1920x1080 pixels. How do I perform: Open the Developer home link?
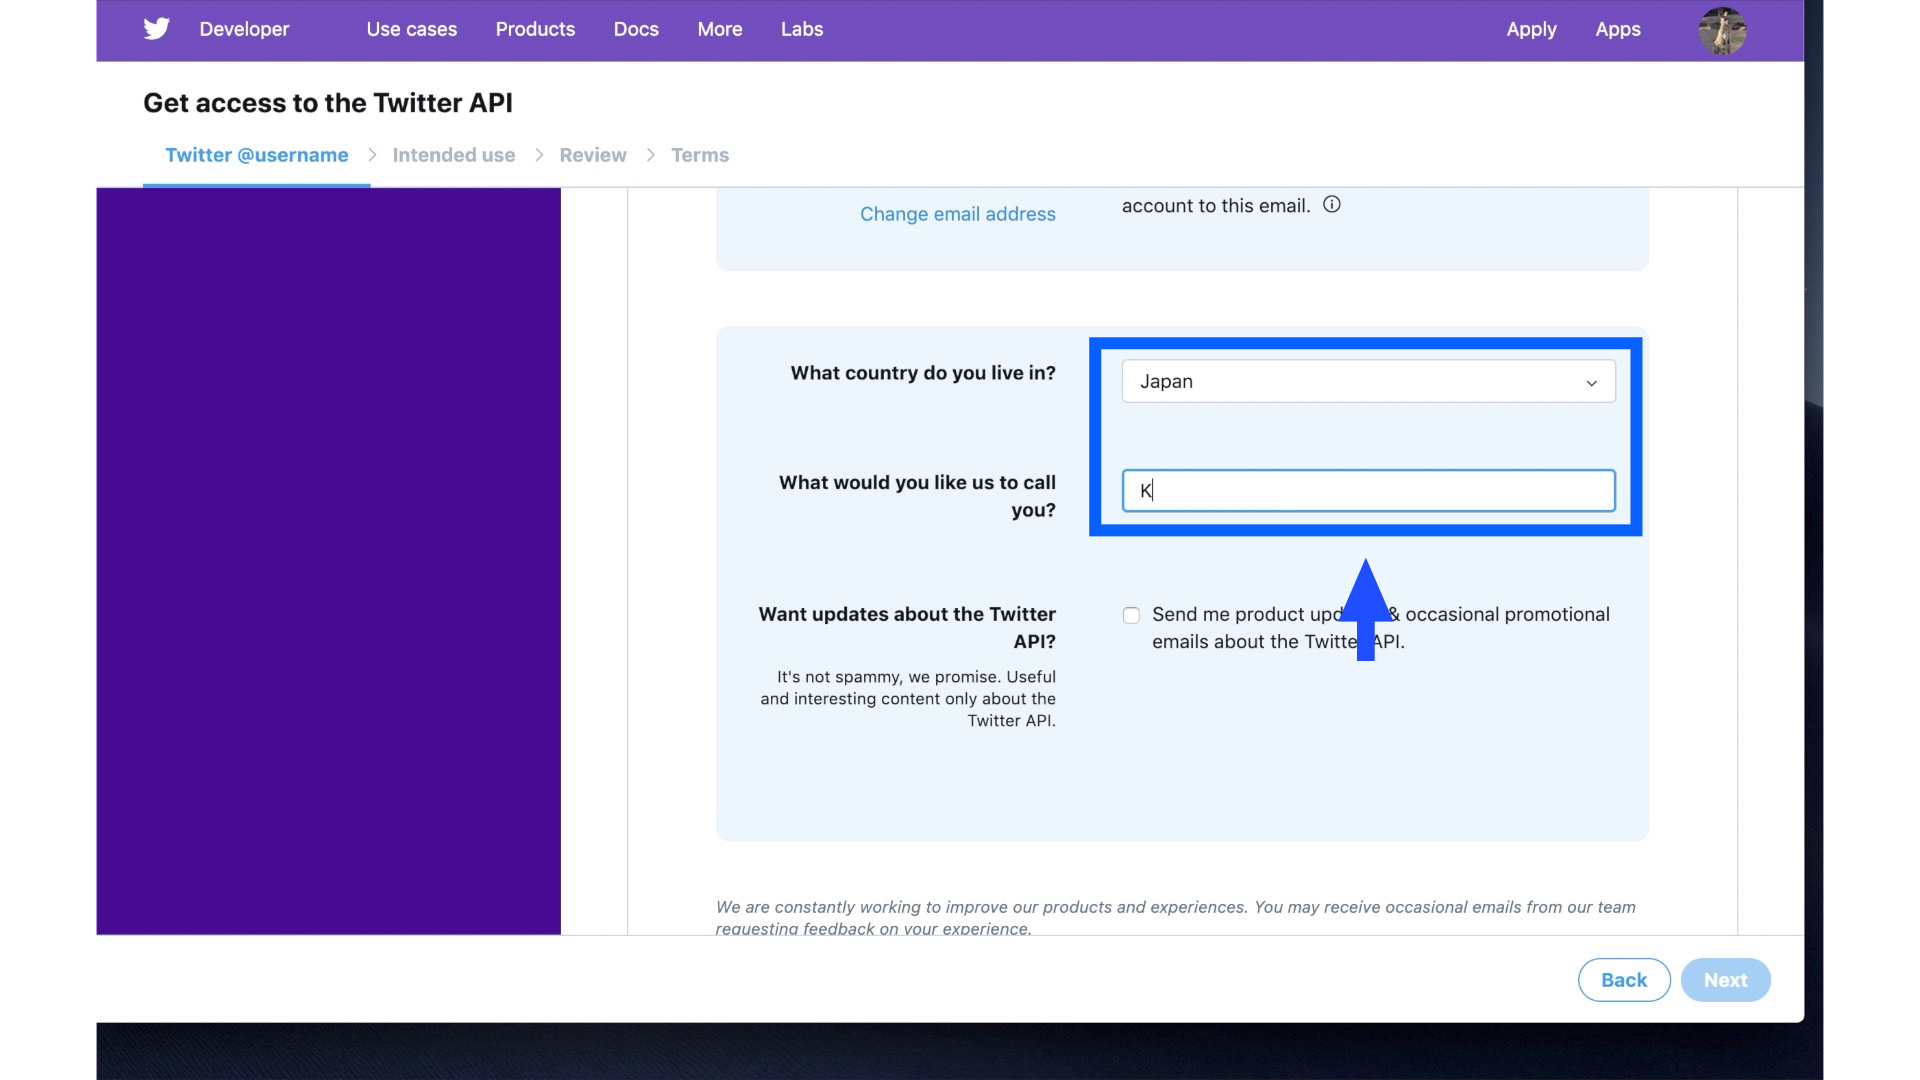[244, 29]
